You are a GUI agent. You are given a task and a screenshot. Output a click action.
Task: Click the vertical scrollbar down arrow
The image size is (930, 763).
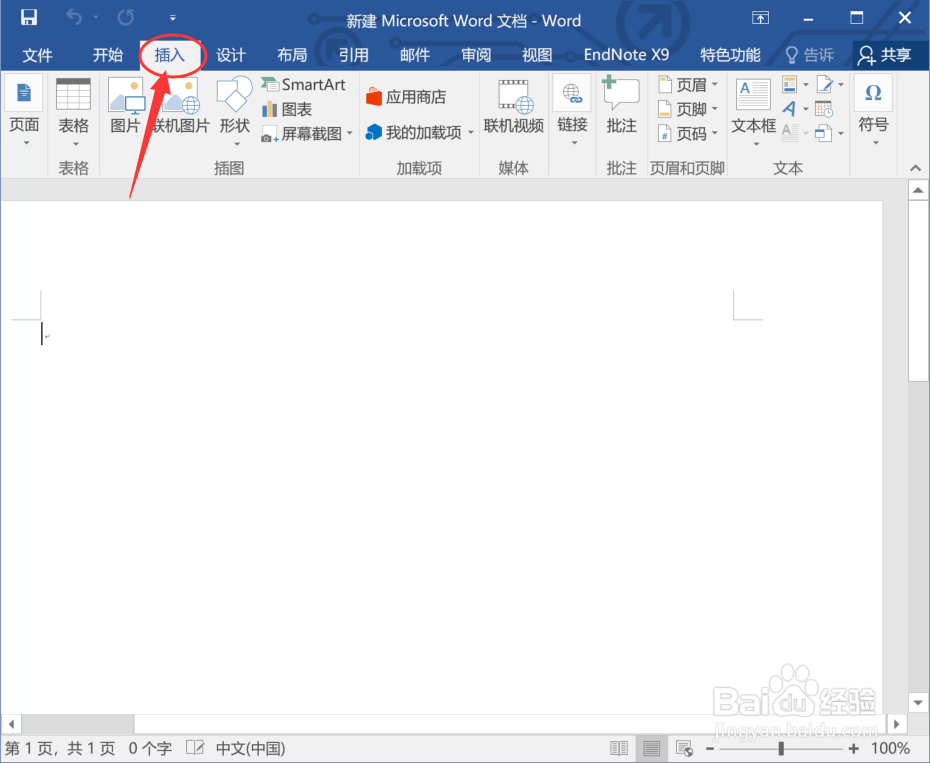pyautogui.click(x=918, y=702)
